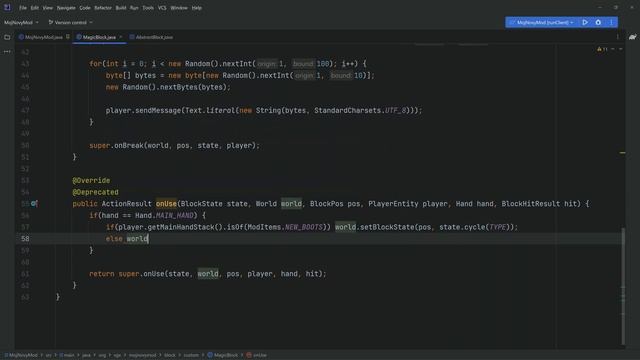Viewport: 640px width, 360px height.
Task: Click main in the breadcrumb path
Action: click(67, 355)
